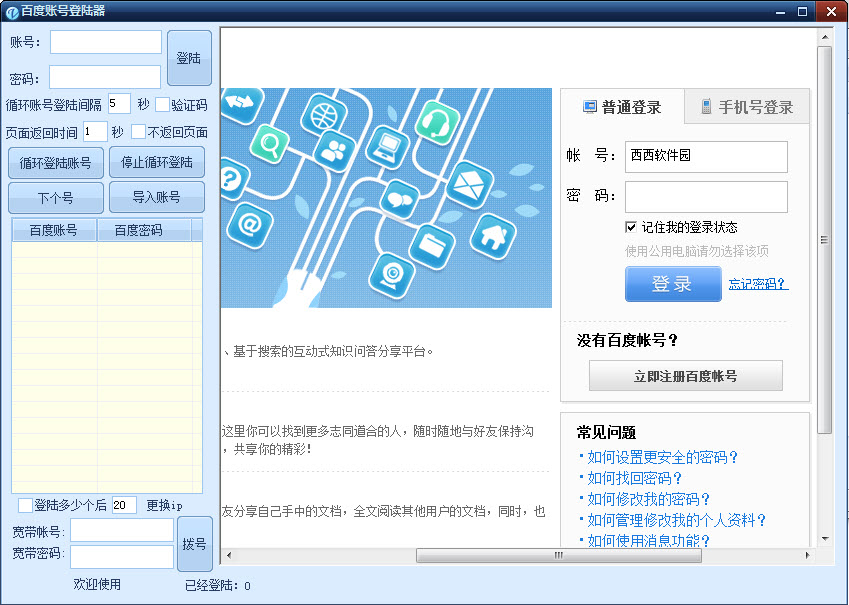Click the vertical scrollbar up arrow
849x605 pixels.
coord(825,37)
